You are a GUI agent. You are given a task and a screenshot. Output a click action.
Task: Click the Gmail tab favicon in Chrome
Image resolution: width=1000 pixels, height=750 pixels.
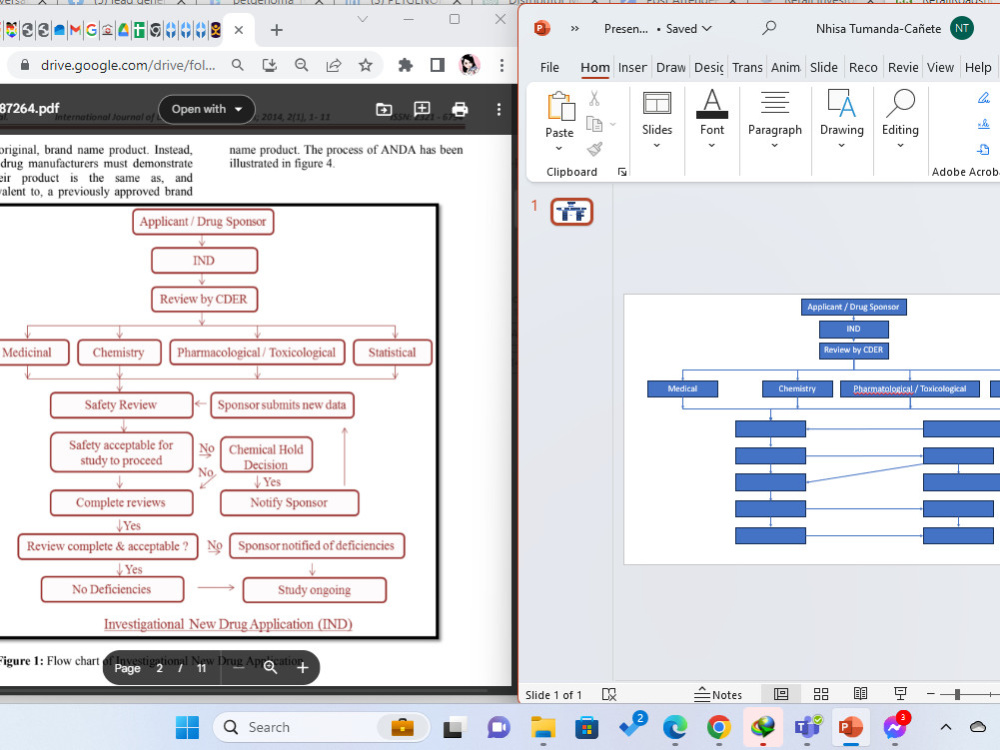click(75, 30)
